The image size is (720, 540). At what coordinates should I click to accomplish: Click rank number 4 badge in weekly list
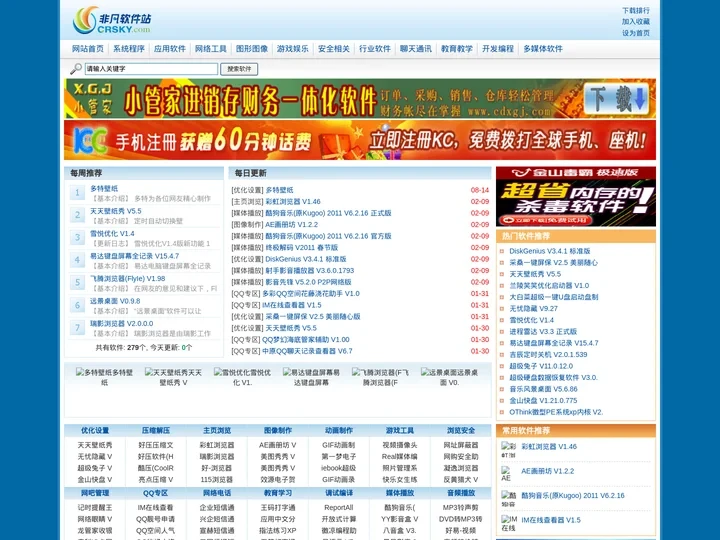(77, 260)
